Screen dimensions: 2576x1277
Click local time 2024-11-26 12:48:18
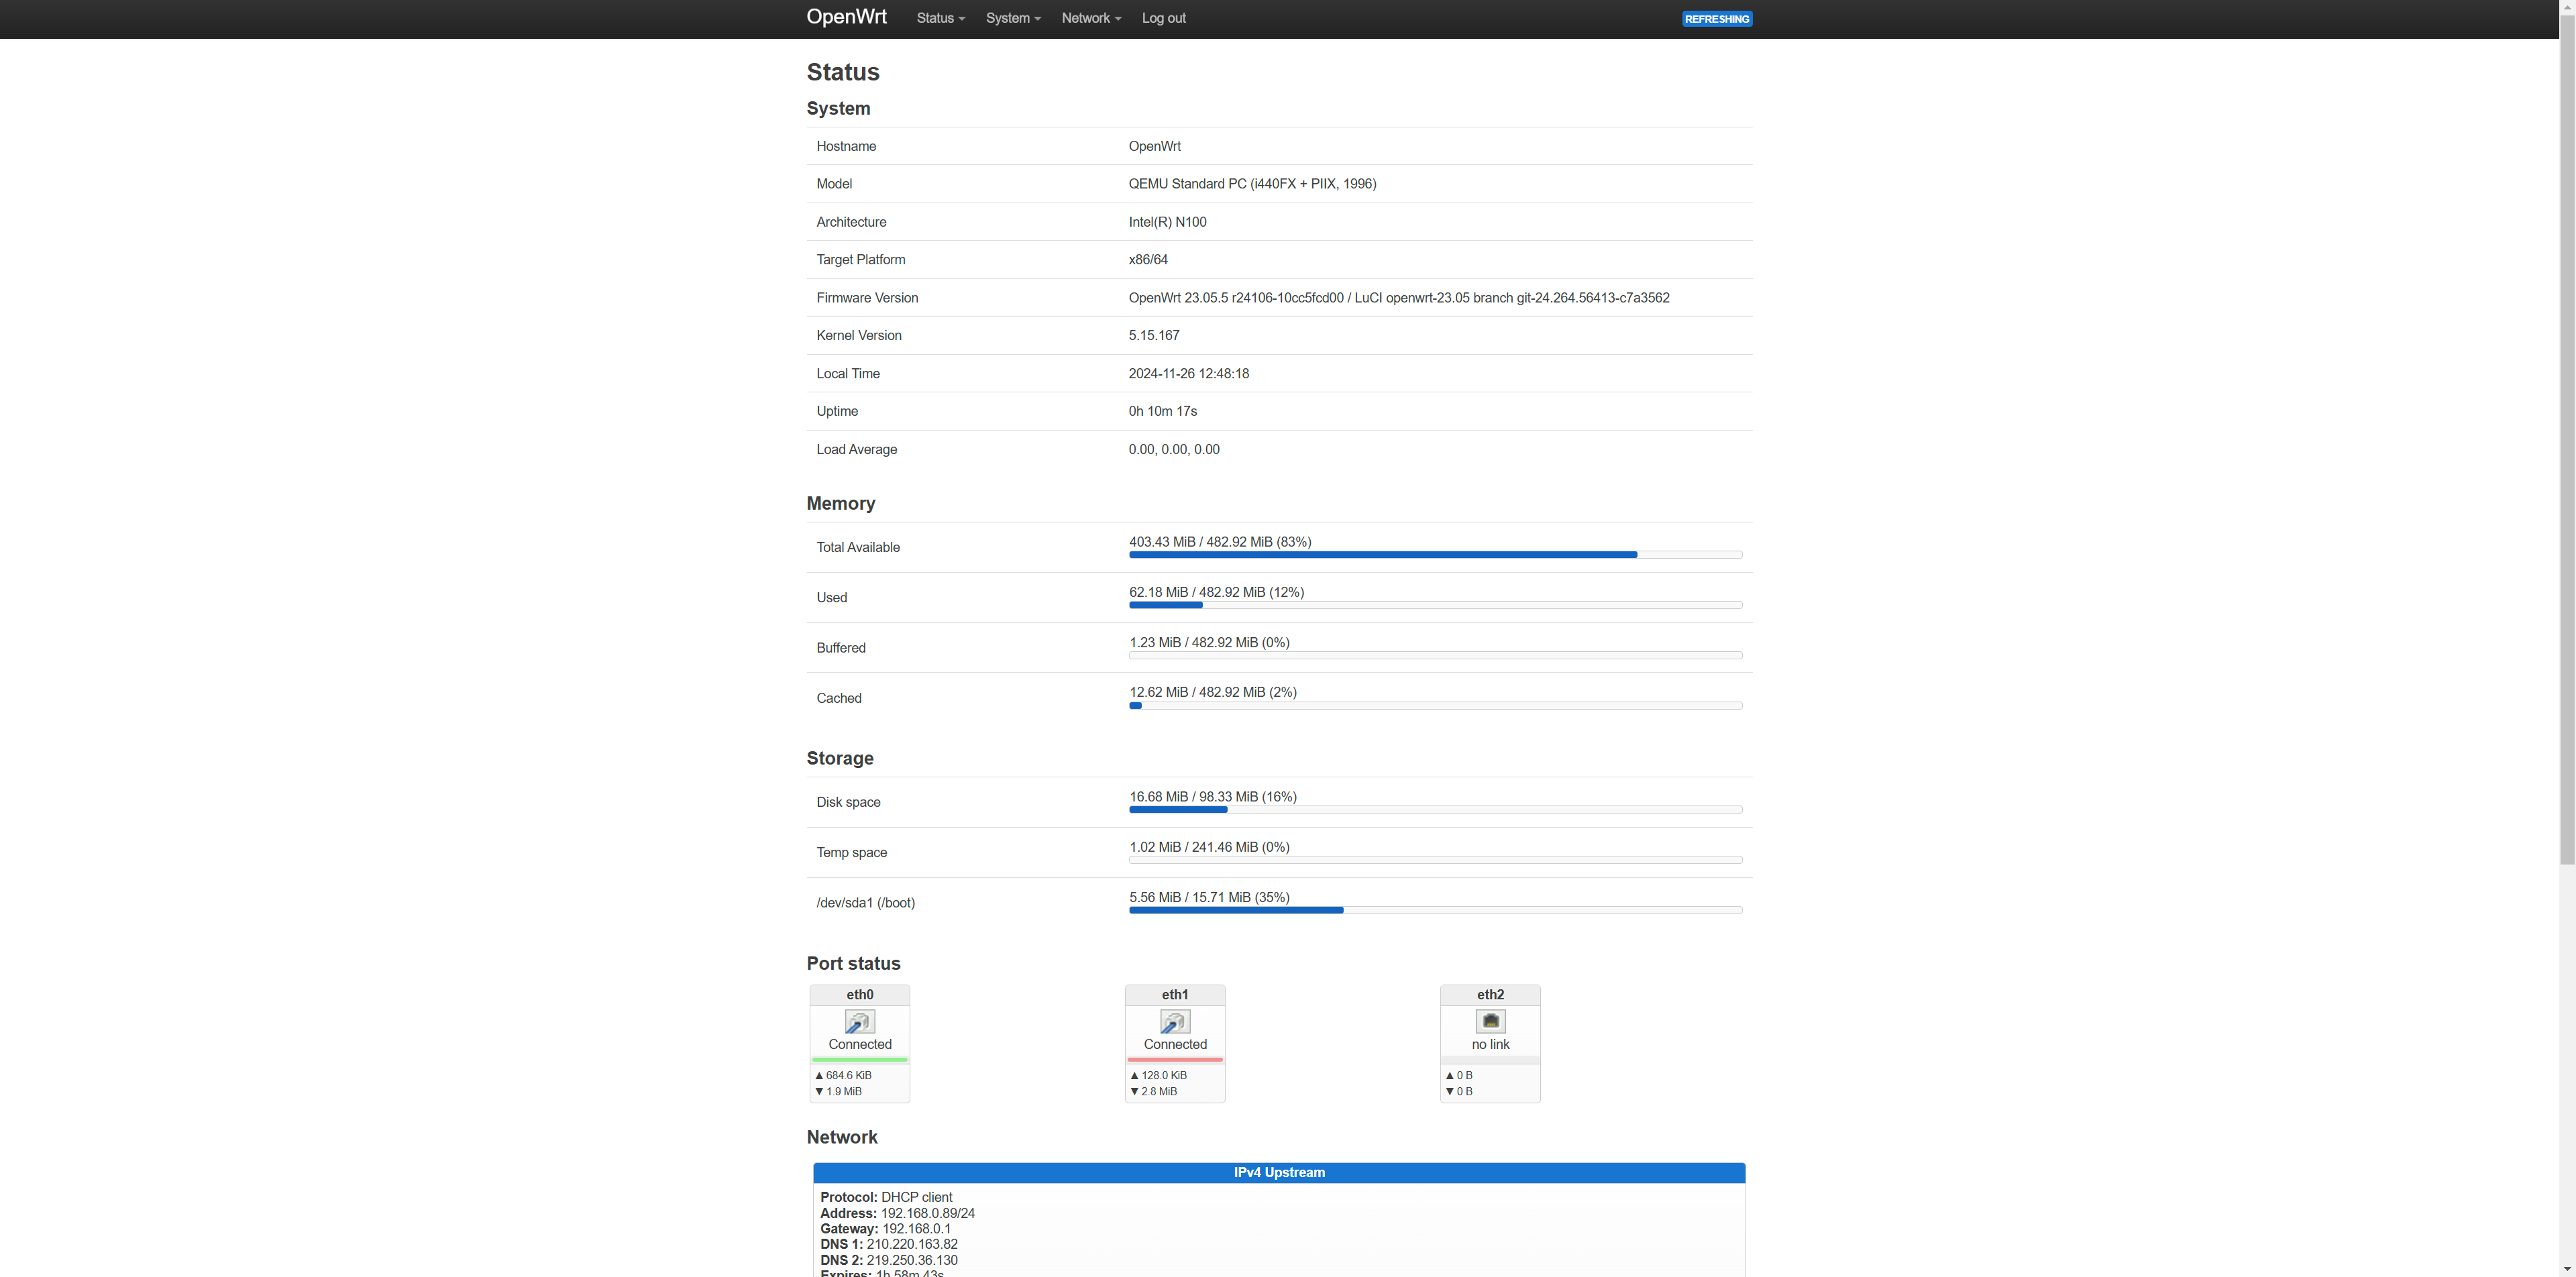pos(1188,373)
